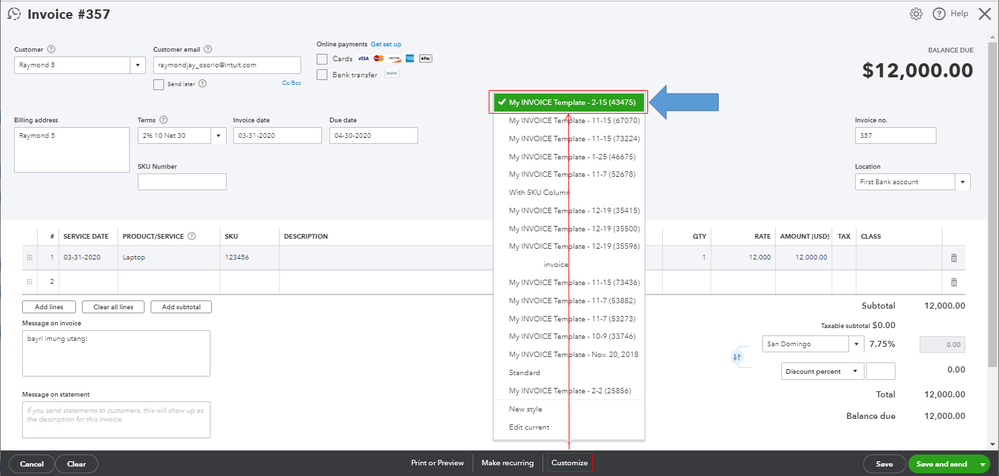This screenshot has height=476, width=999.
Task: Click the 12,000 rate cell in line 1
Action: [x=742, y=258]
